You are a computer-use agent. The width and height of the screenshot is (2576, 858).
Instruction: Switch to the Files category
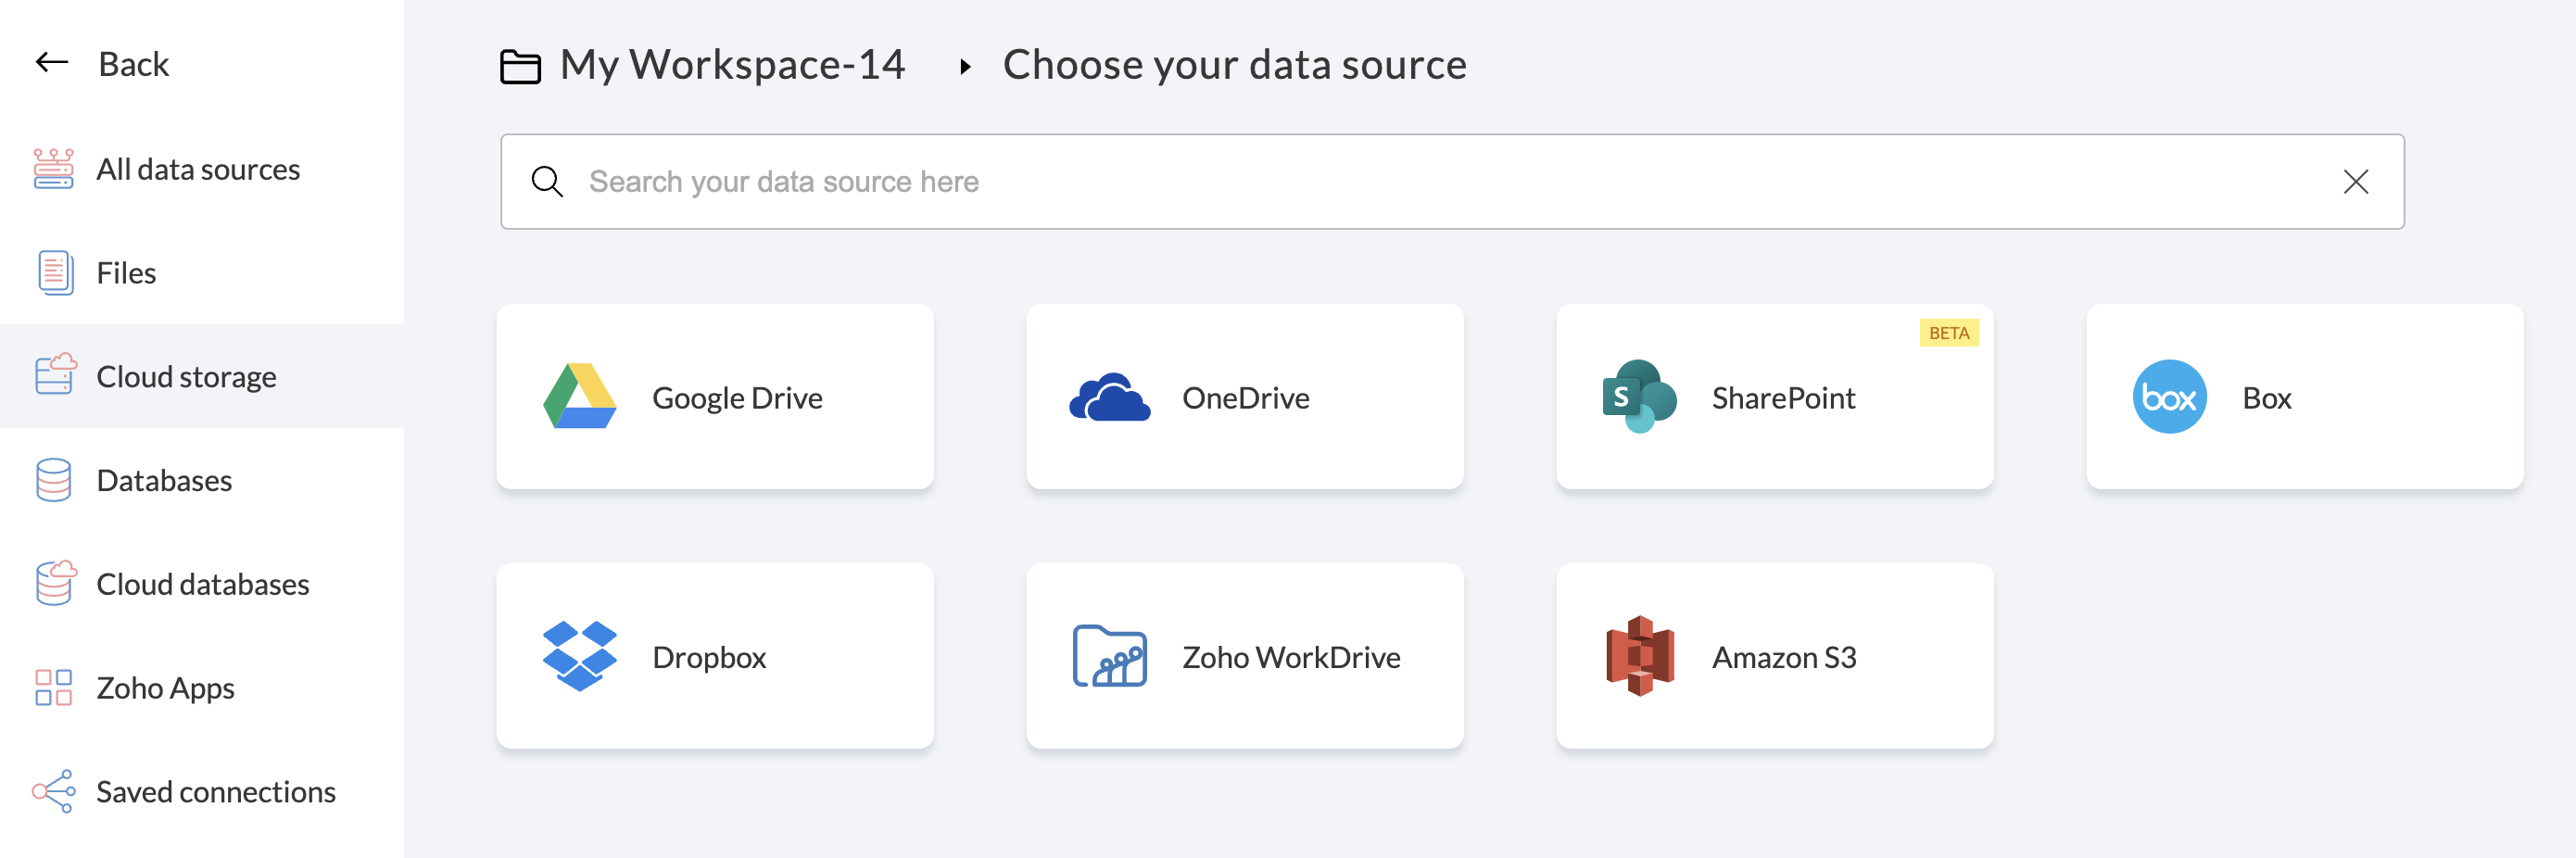(126, 273)
